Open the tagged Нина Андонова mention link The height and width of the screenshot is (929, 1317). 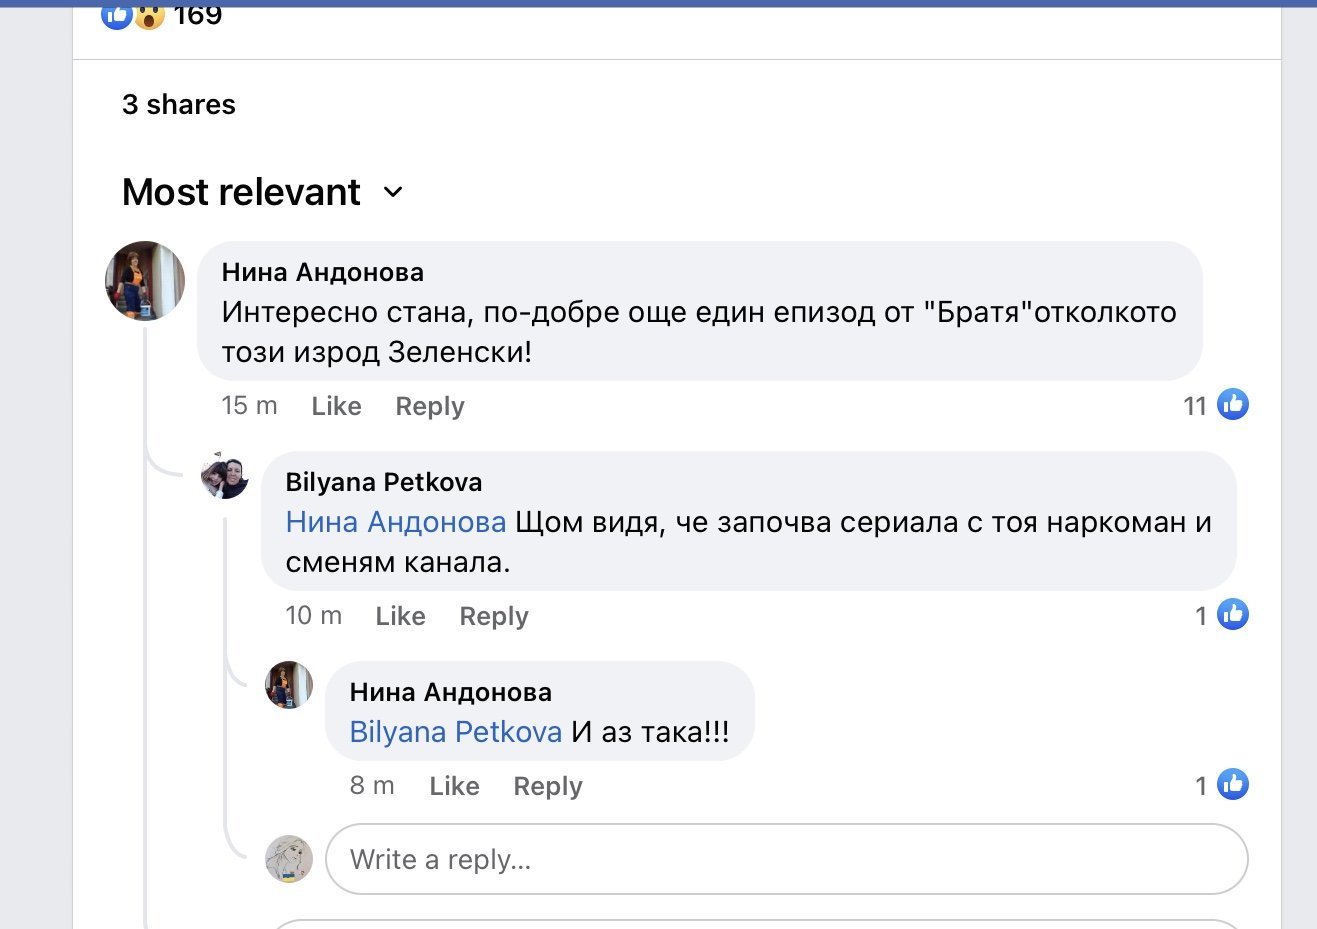click(396, 522)
